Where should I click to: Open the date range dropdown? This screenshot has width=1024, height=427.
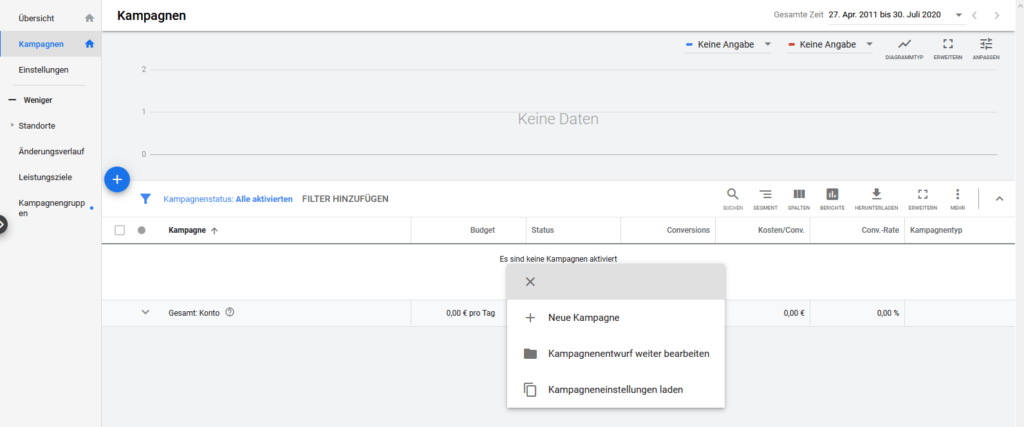click(x=959, y=15)
